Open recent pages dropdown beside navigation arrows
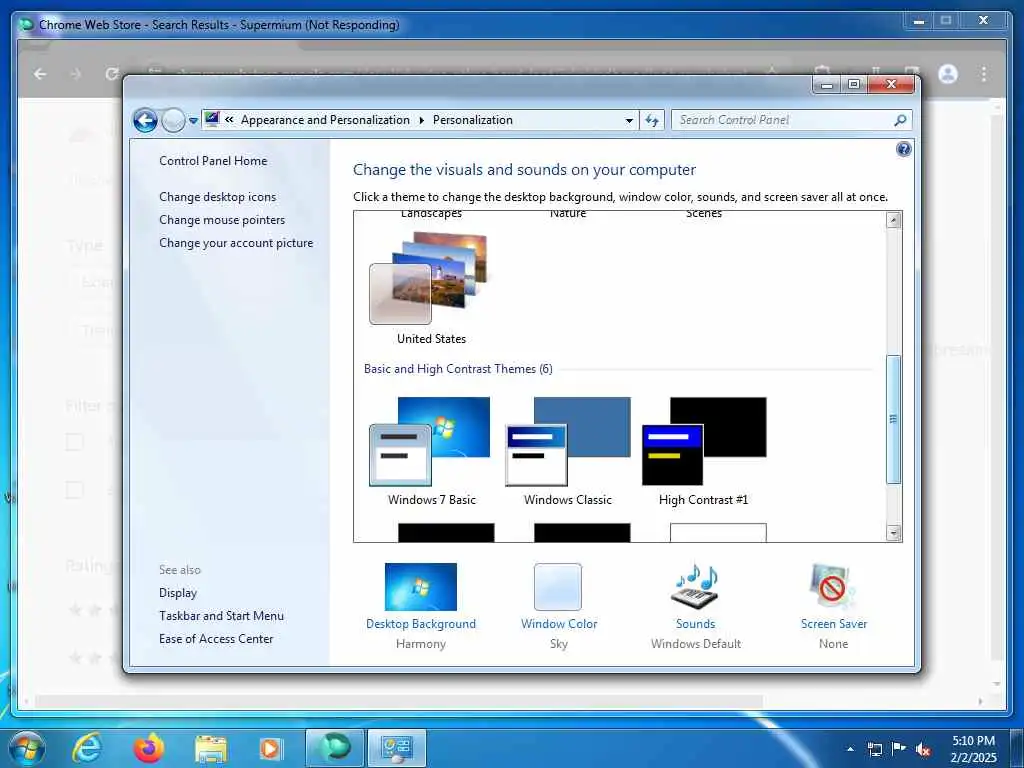The width and height of the screenshot is (1024, 768). point(193,121)
